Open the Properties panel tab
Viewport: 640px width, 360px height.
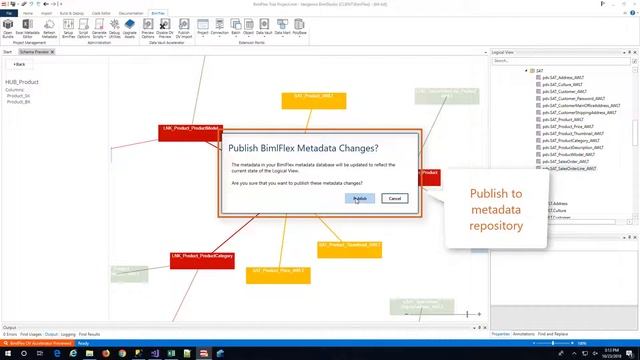click(500, 334)
